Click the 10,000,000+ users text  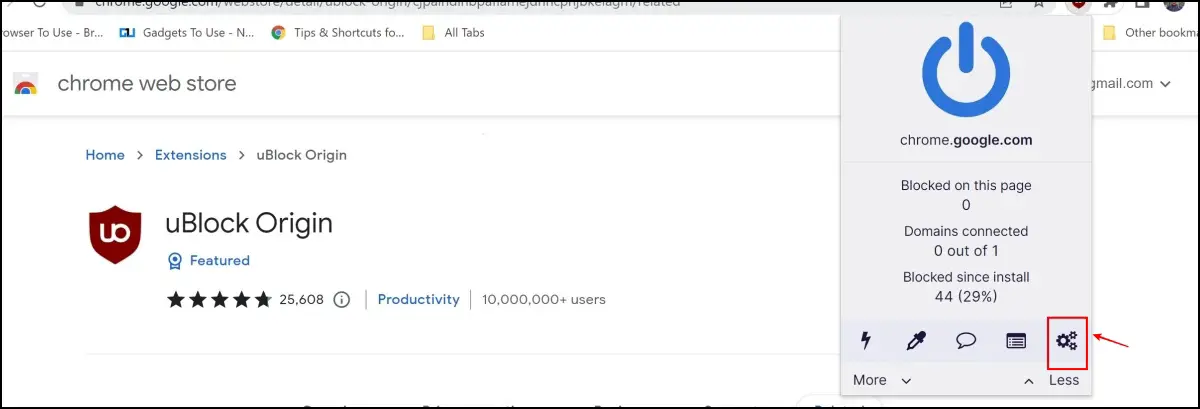(x=543, y=299)
